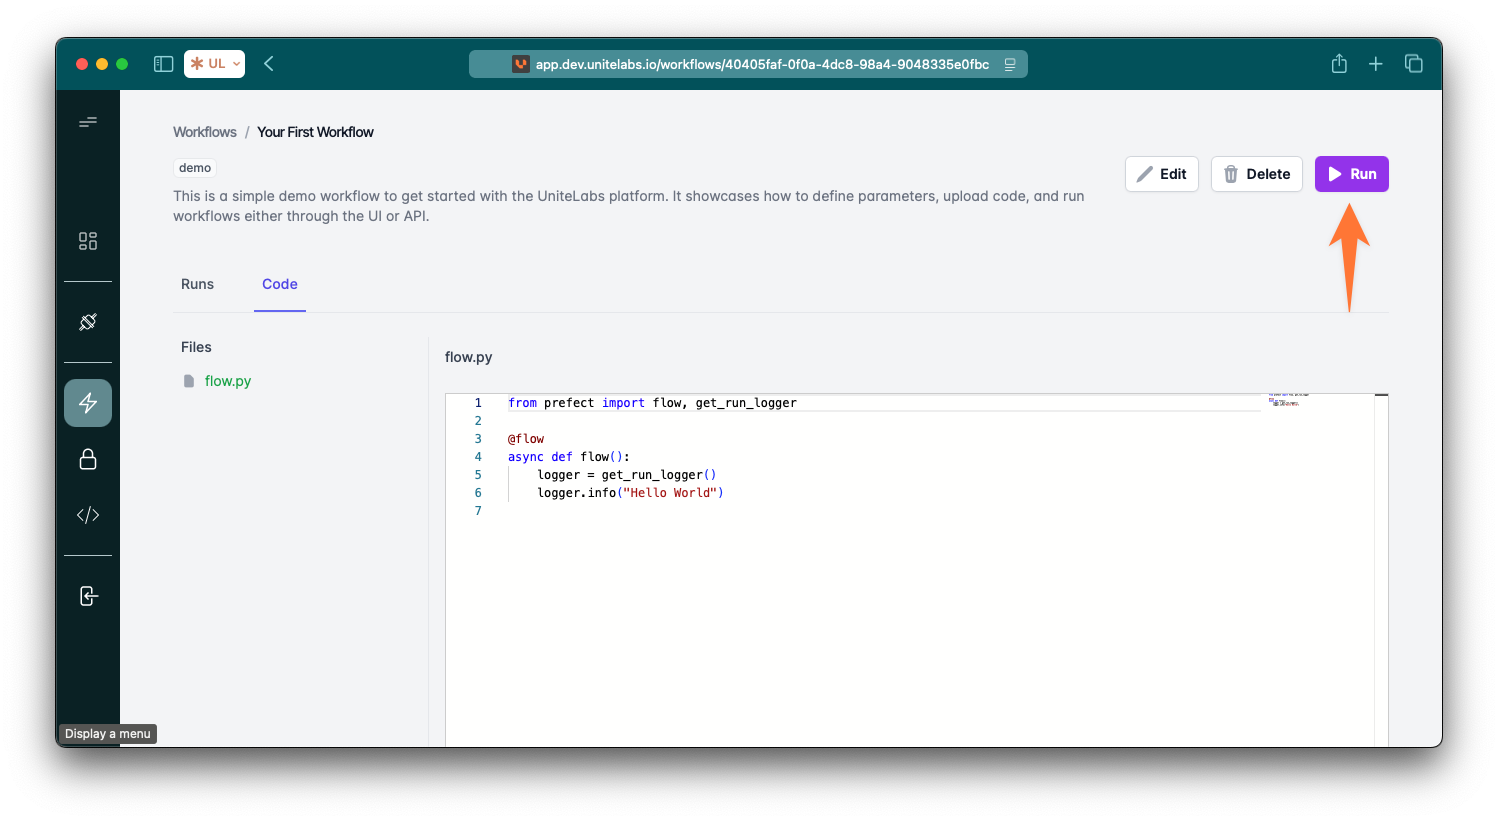The width and height of the screenshot is (1498, 821).
Task: Expand the sidebar hamburger menu
Action: click(x=88, y=122)
